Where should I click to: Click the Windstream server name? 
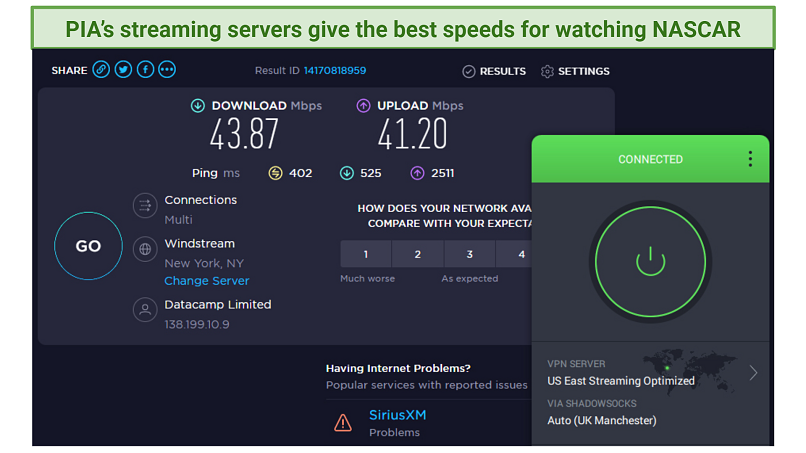point(199,244)
